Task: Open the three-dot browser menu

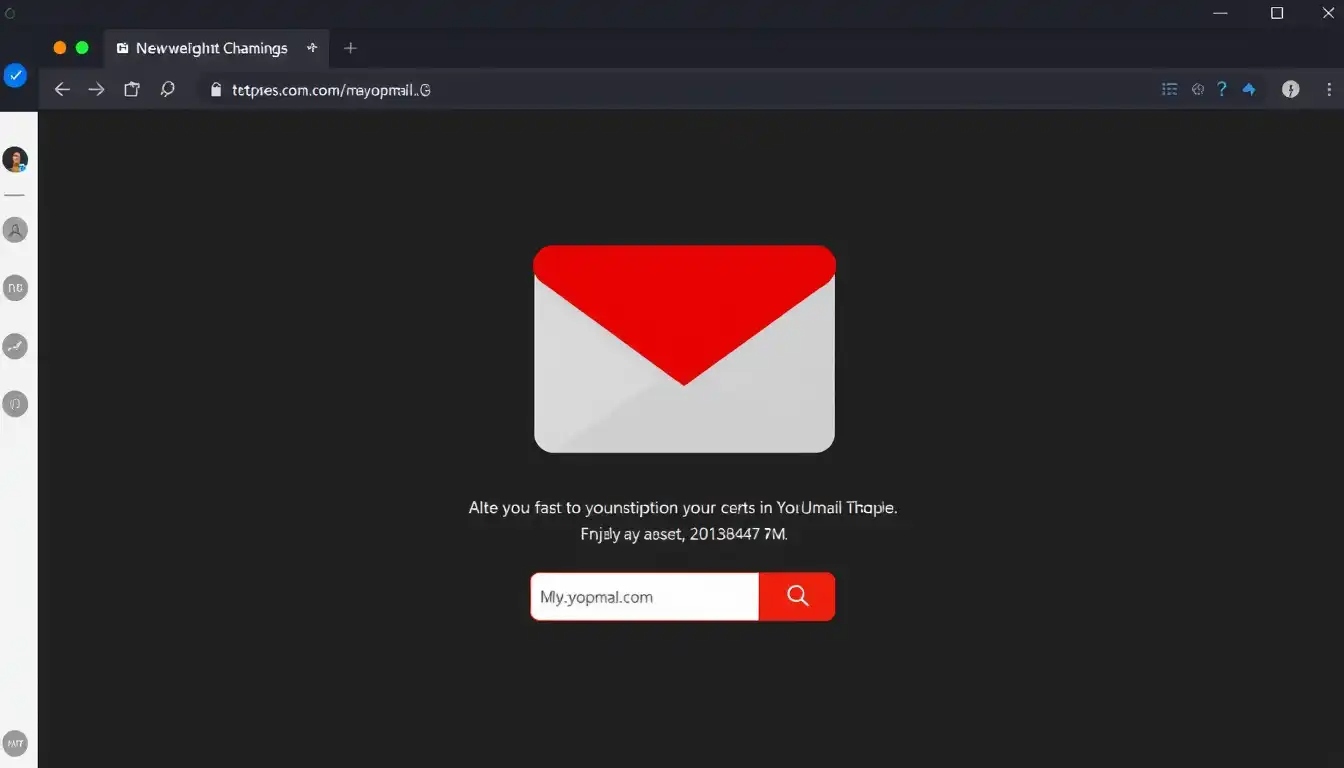Action: click(1329, 89)
